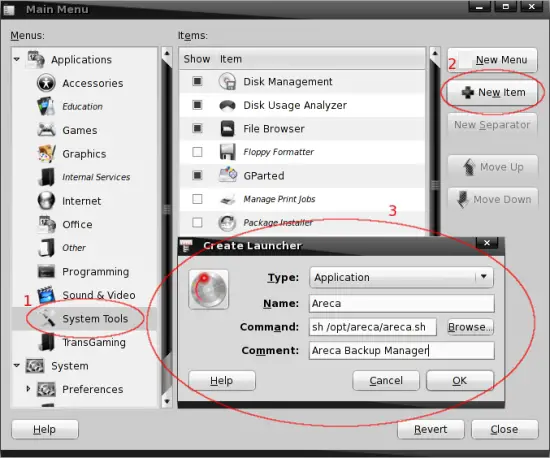Click the Comment input field
Viewport: 550px width, 458px height.
[402, 350]
